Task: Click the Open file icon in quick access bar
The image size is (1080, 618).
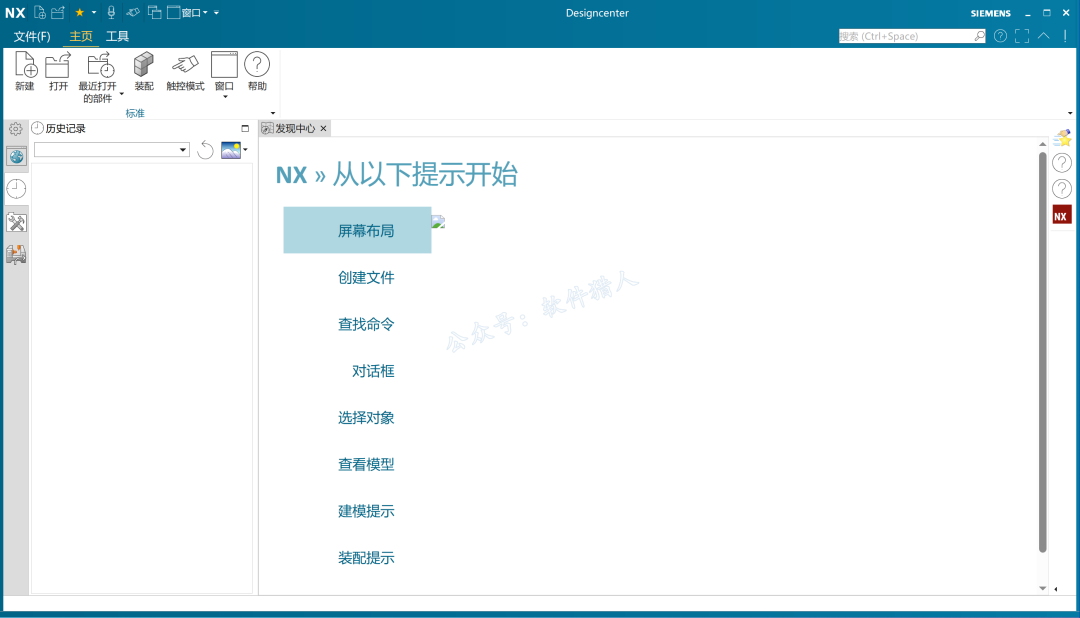Action: [x=58, y=12]
